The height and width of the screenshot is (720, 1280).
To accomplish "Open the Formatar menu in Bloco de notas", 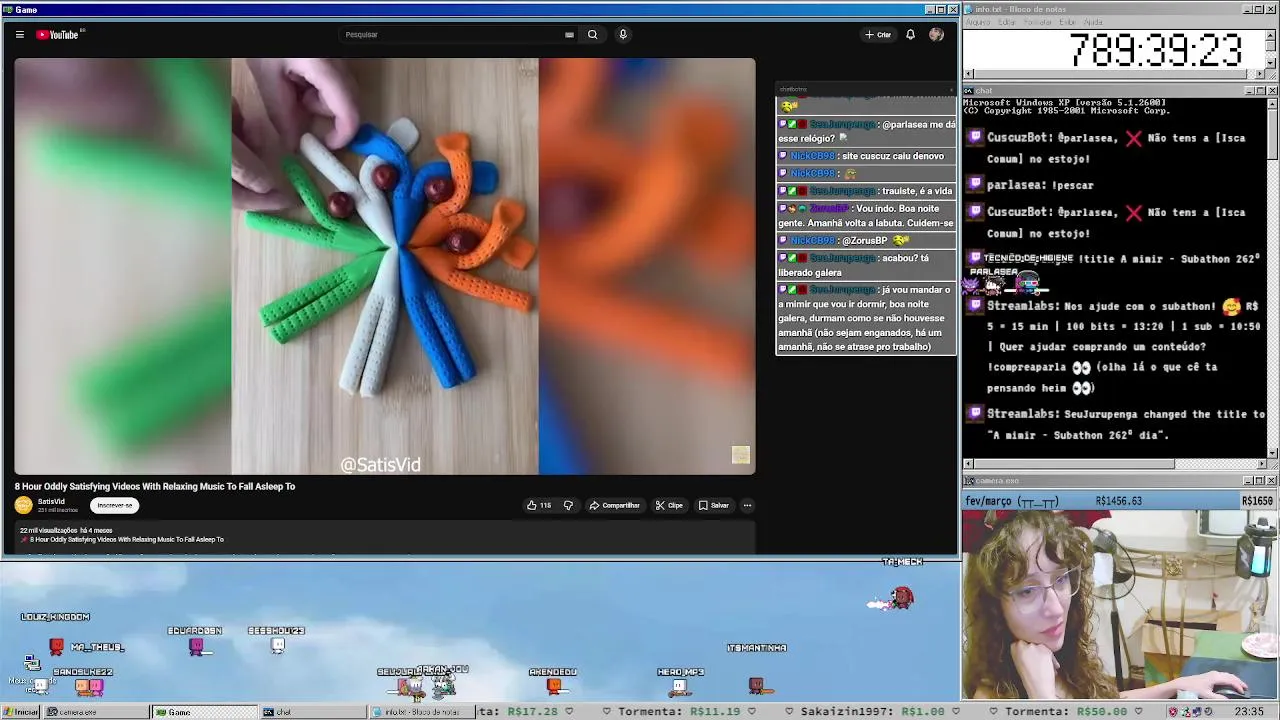I will (1038, 22).
